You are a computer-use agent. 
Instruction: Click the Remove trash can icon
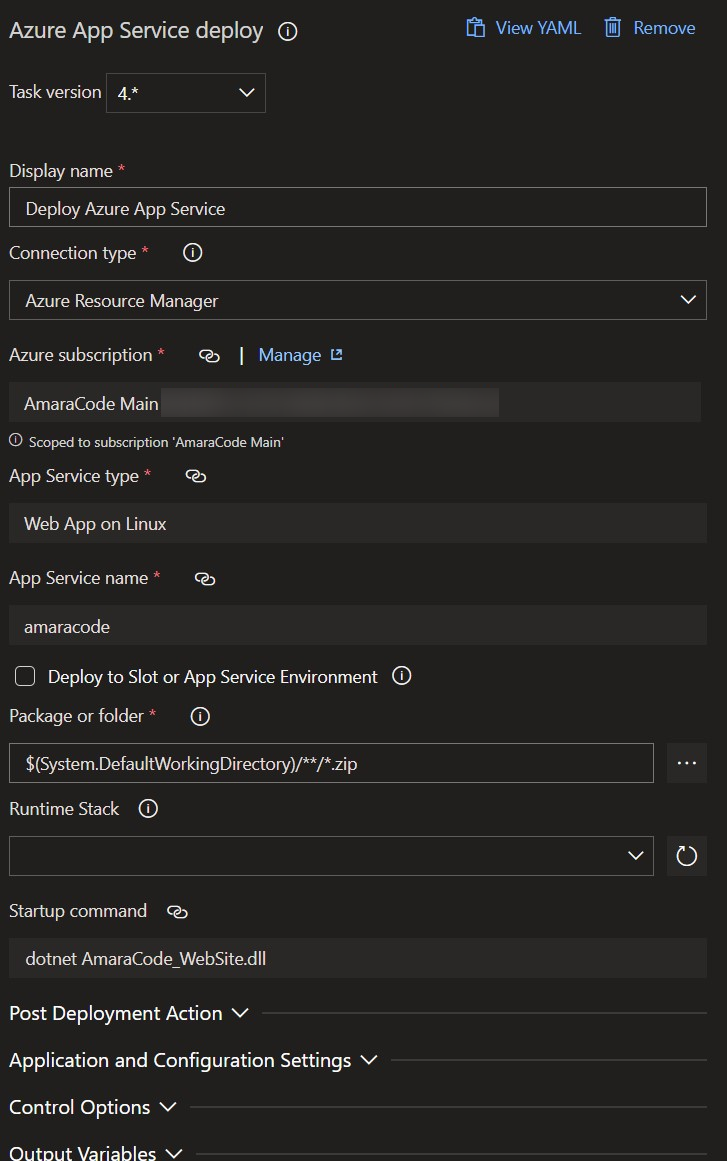click(612, 28)
